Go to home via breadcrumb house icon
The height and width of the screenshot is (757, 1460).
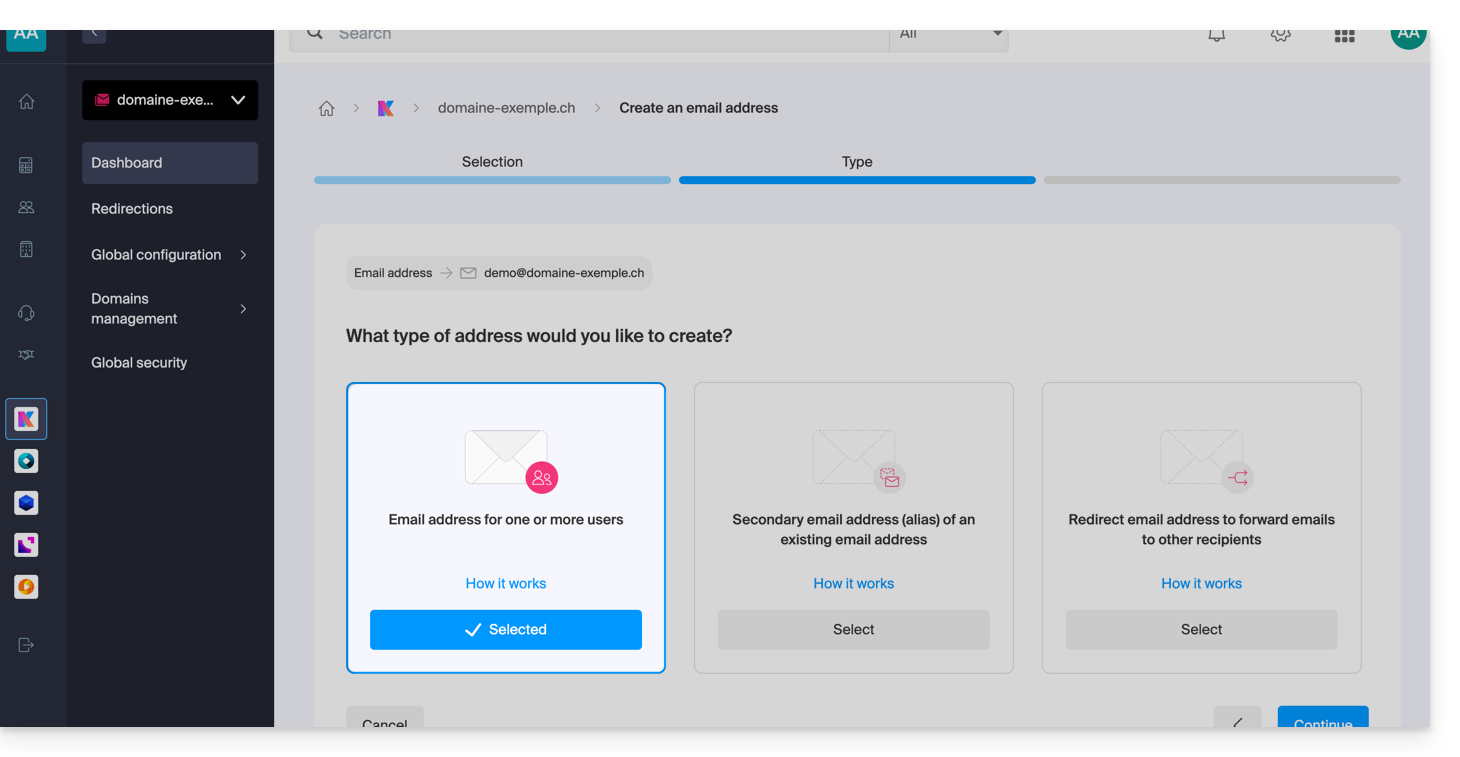(x=326, y=109)
